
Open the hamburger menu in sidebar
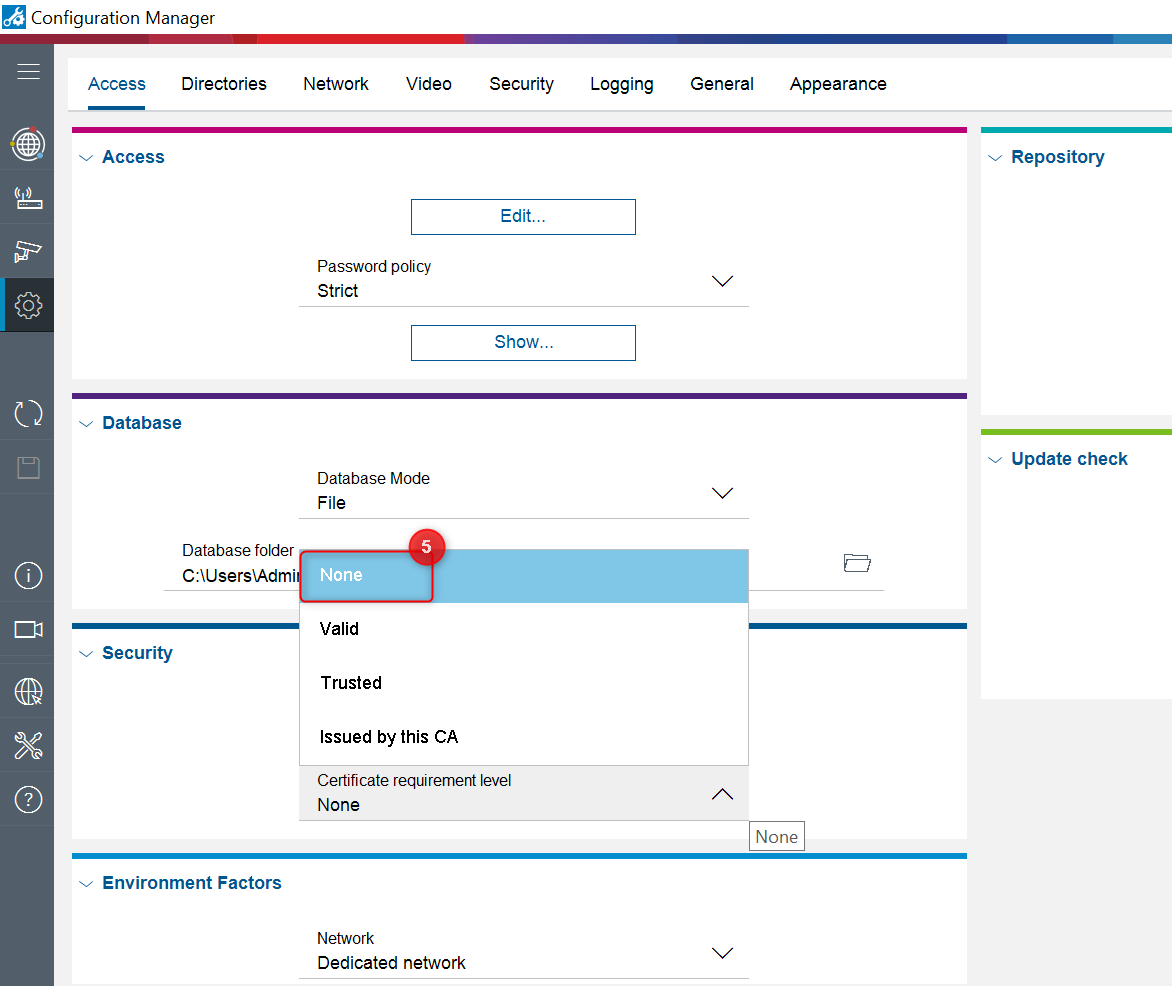tap(28, 71)
